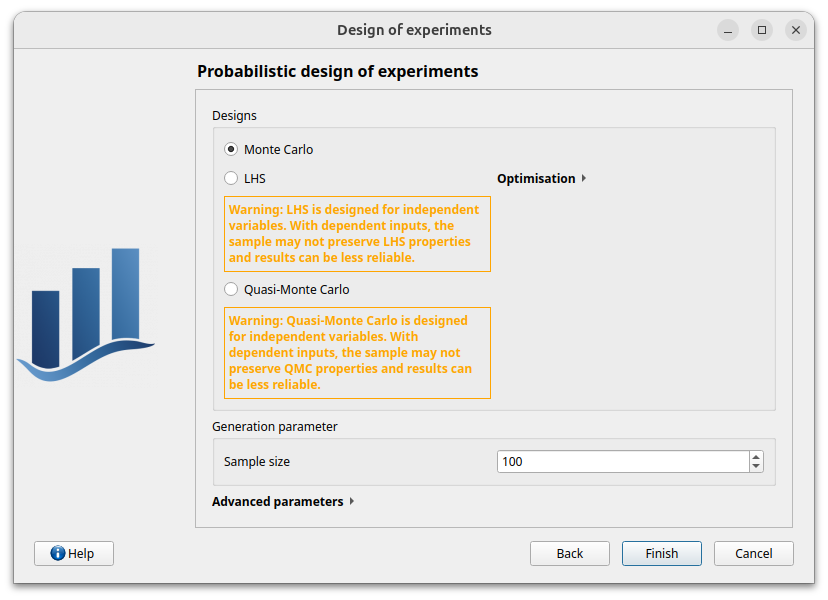Viewport: 828px width, 600px height.
Task: Click the Optimisation label text
Action: pyautogui.click(x=536, y=179)
